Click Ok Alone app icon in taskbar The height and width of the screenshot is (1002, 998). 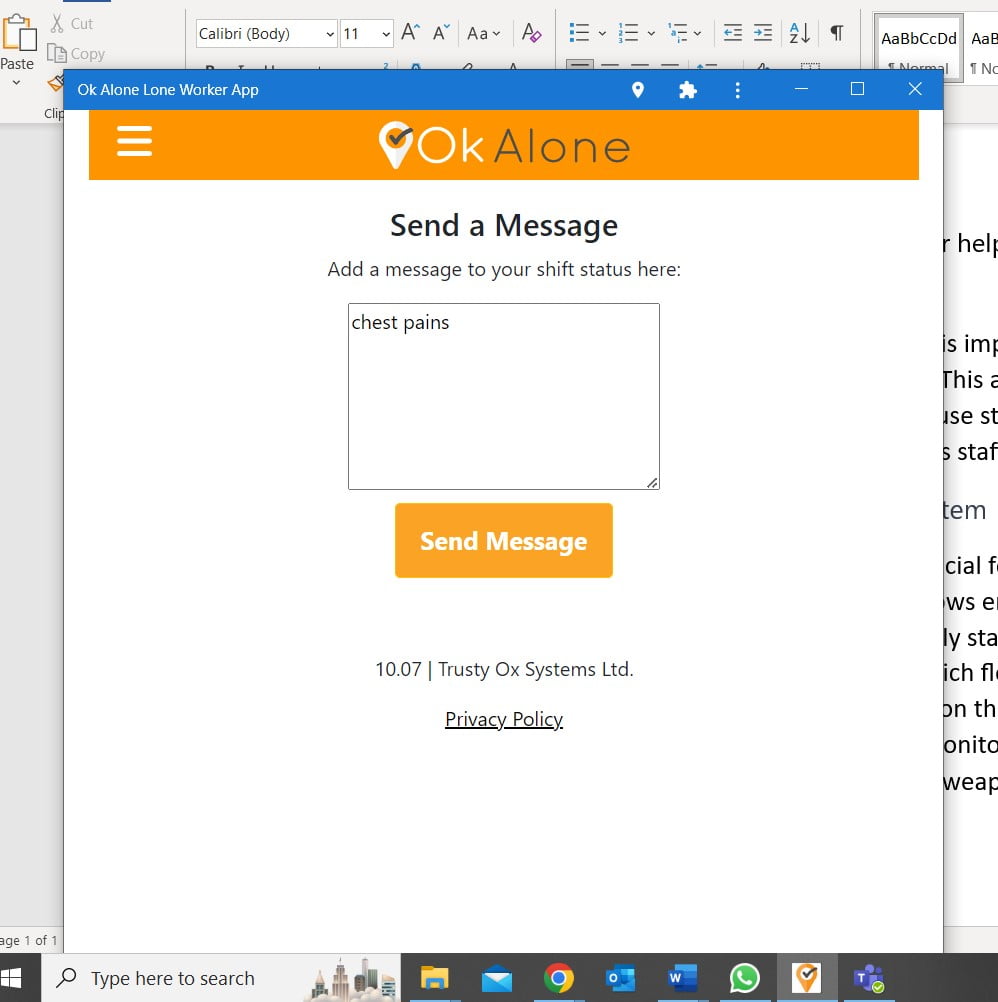pyautogui.click(x=807, y=978)
